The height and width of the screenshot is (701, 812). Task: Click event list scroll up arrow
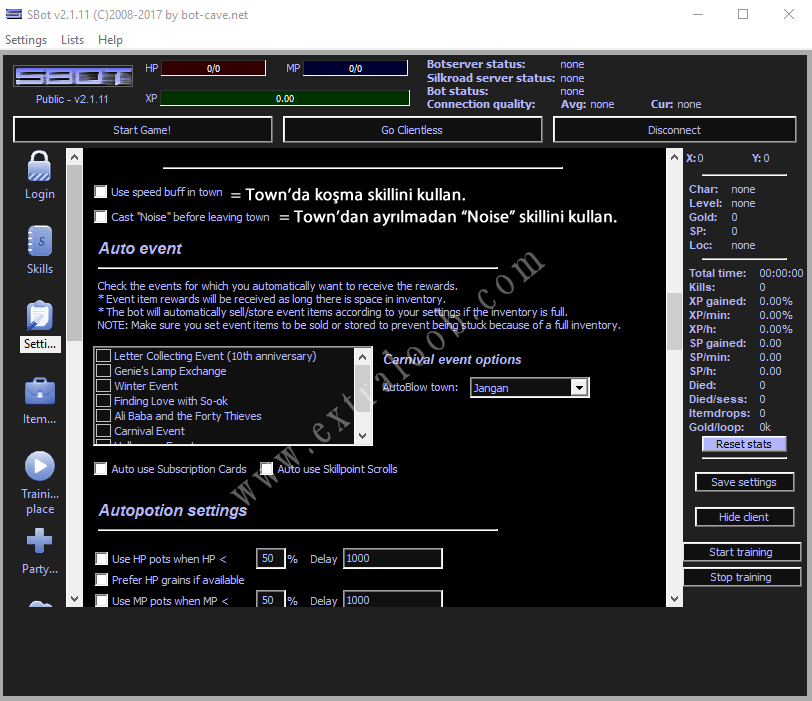point(362,357)
